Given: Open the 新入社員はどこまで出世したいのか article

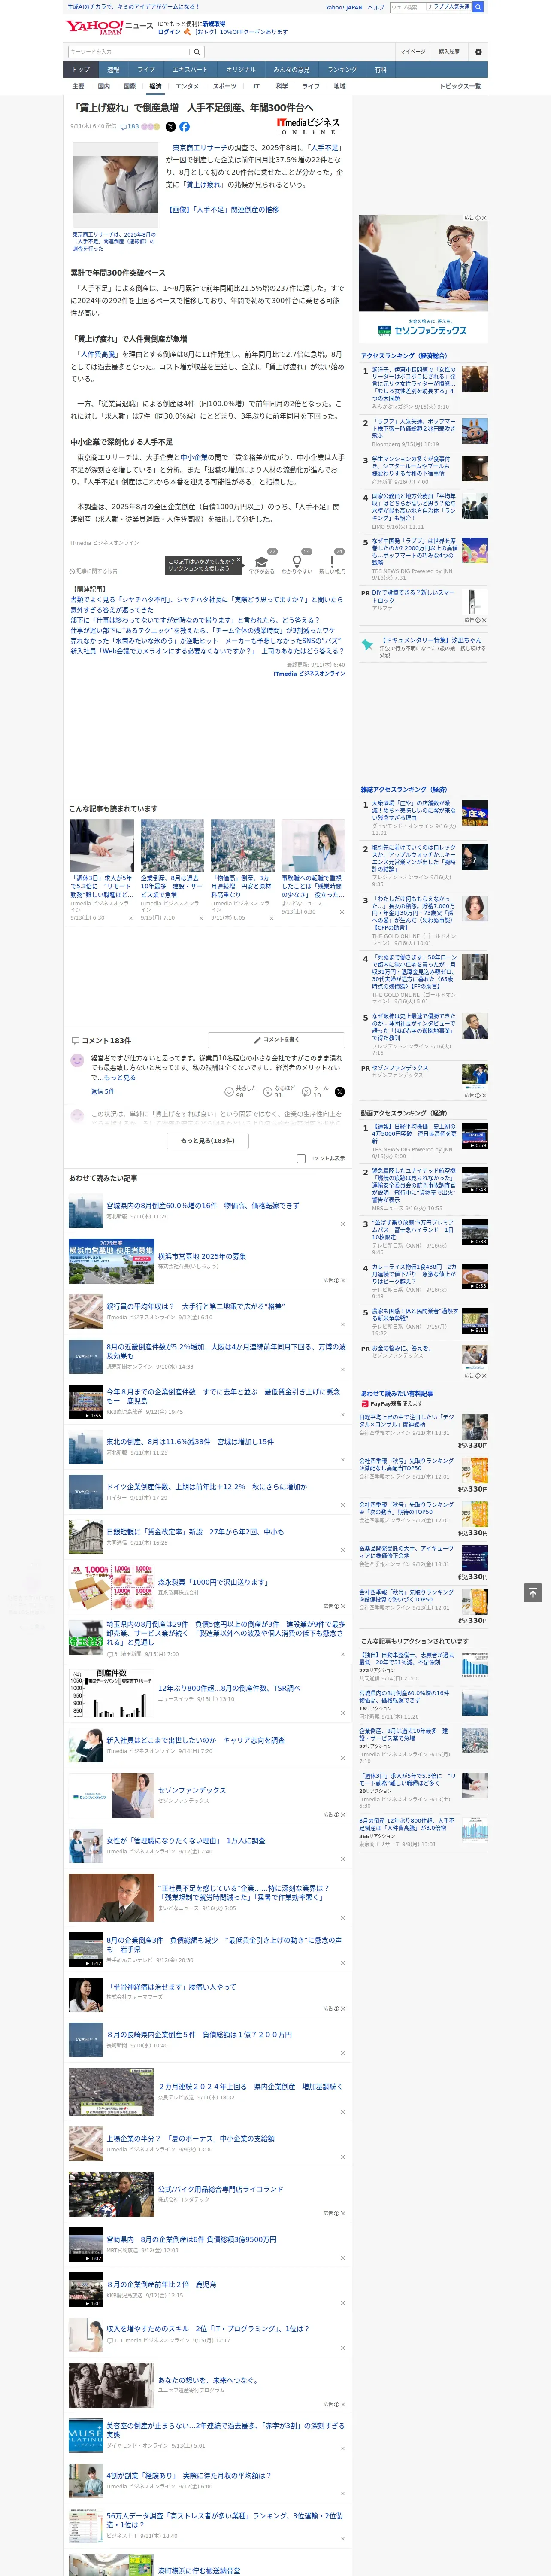Looking at the screenshot, I should pyautogui.click(x=195, y=1740).
